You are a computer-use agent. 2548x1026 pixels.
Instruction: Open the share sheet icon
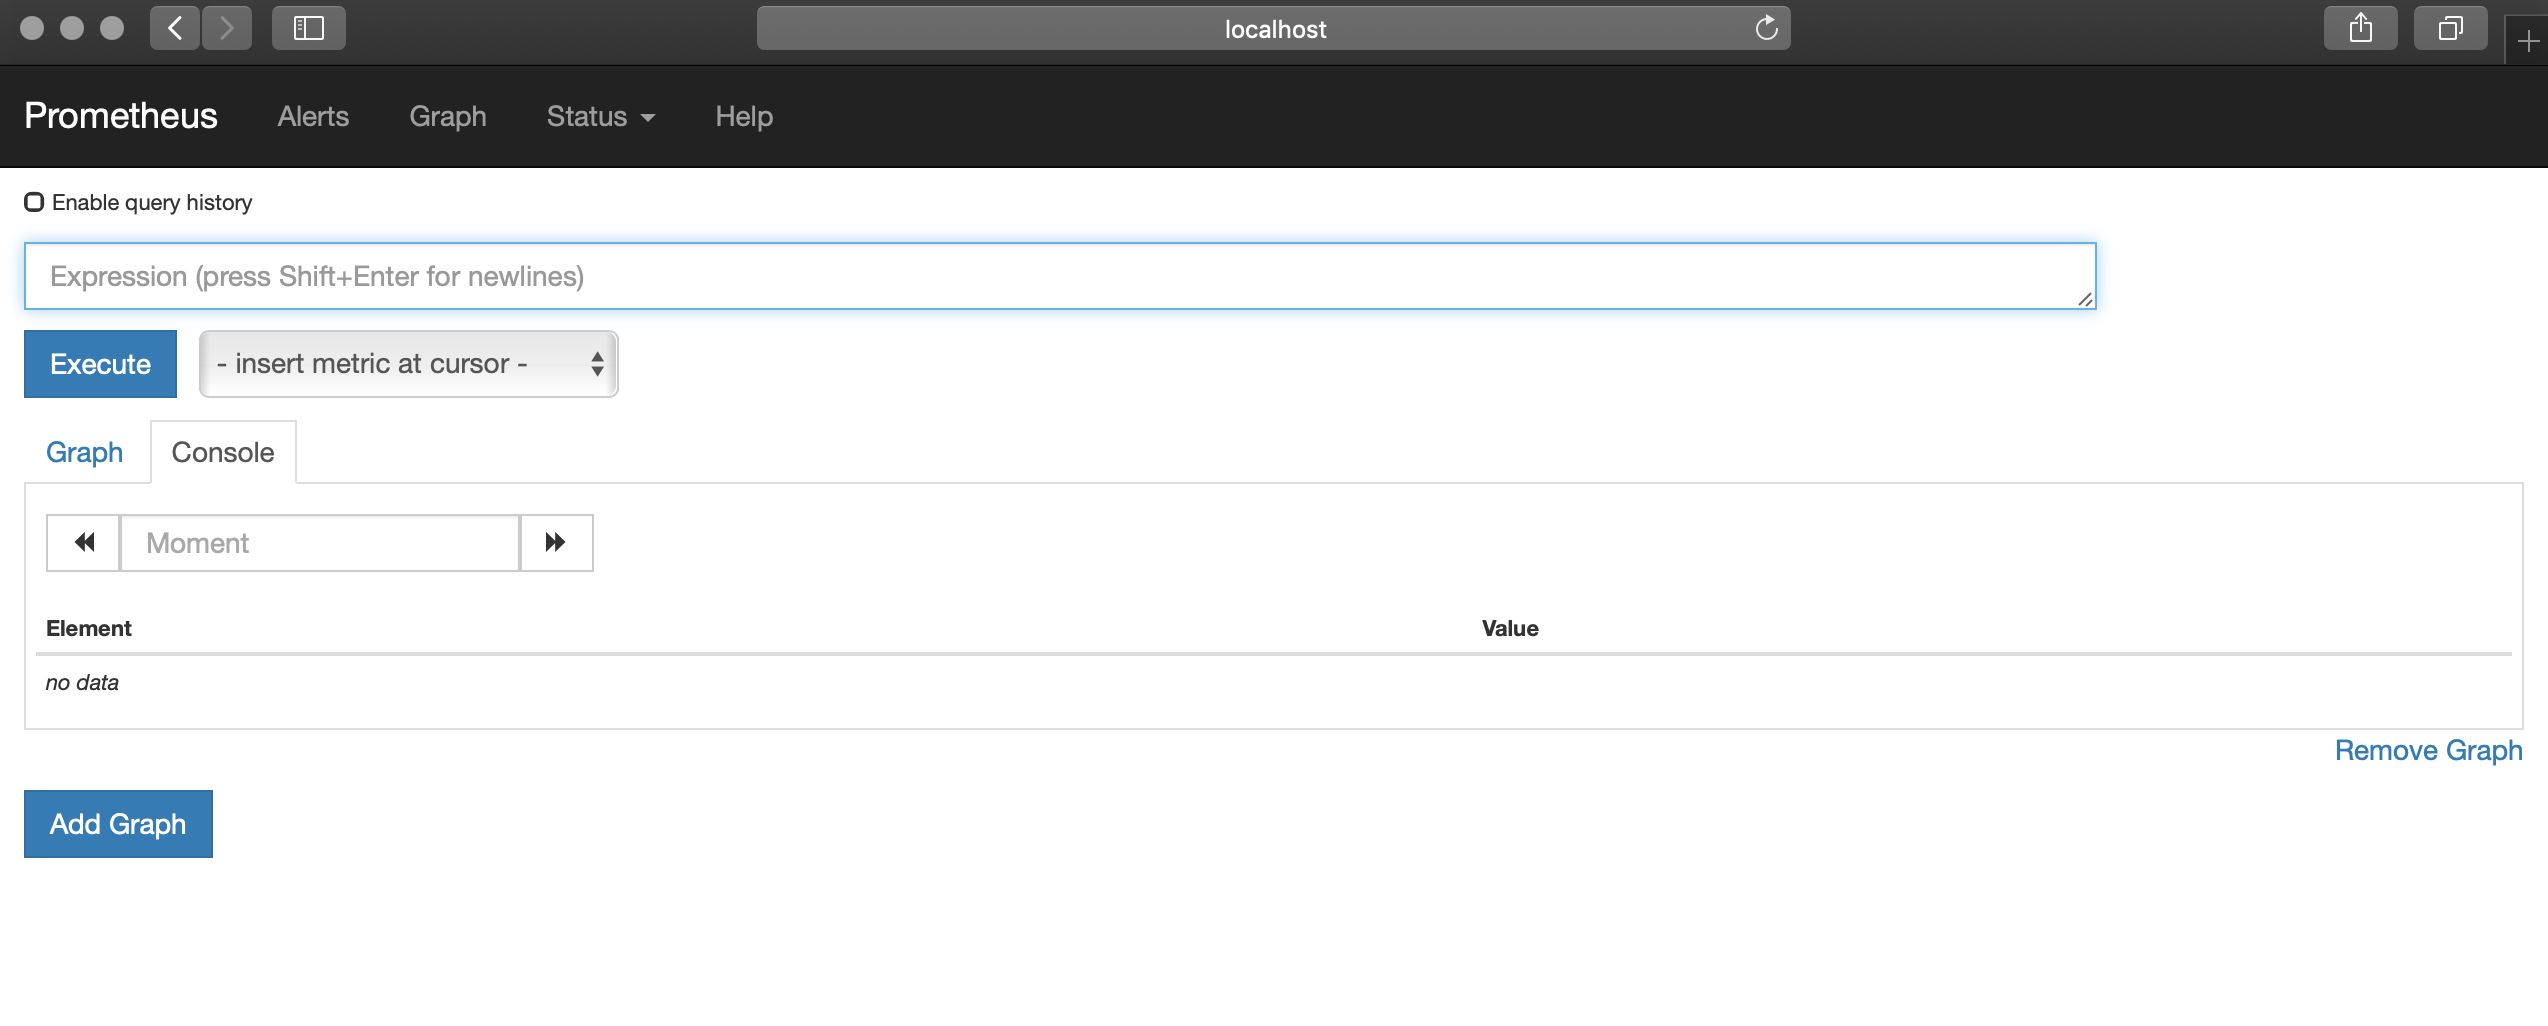(x=2360, y=28)
